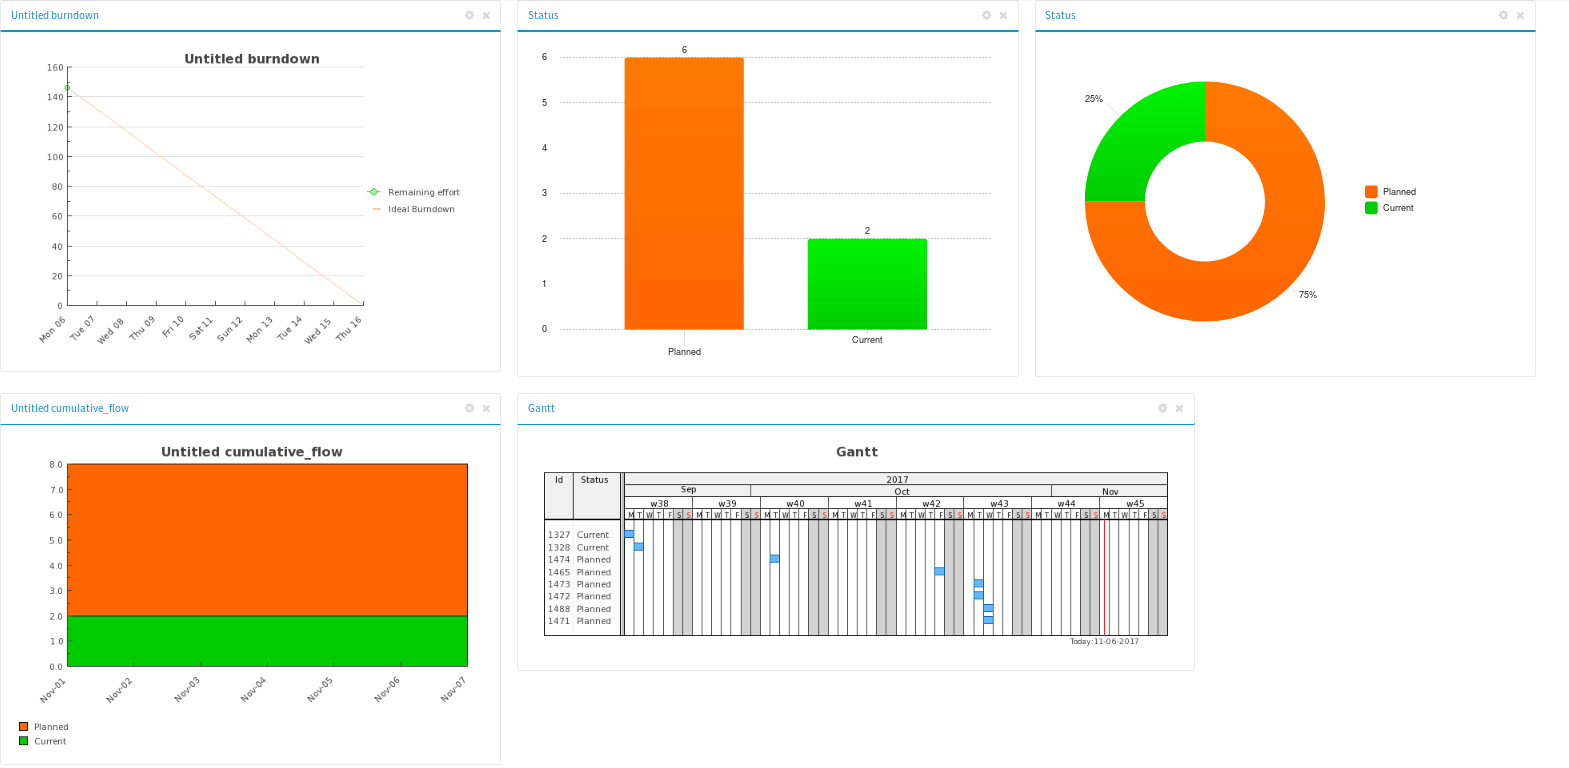The height and width of the screenshot is (768, 1569).
Task: Toggle Remaining effort legend marker in burndown
Action: click(374, 192)
